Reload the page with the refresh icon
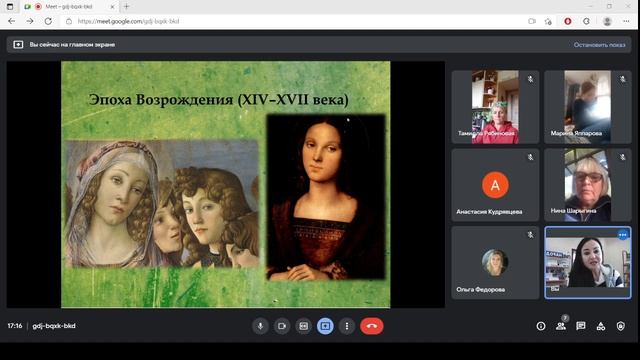This screenshot has height=360, width=640. [x=48, y=21]
